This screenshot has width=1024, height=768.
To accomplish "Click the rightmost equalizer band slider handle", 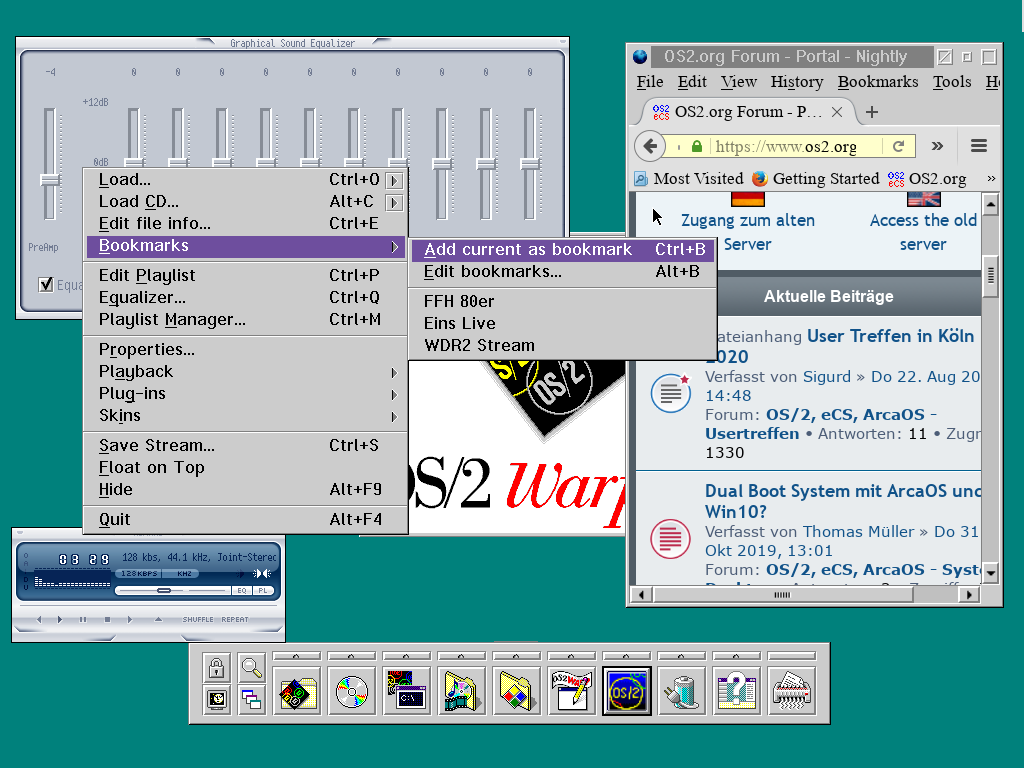I will click(530, 163).
